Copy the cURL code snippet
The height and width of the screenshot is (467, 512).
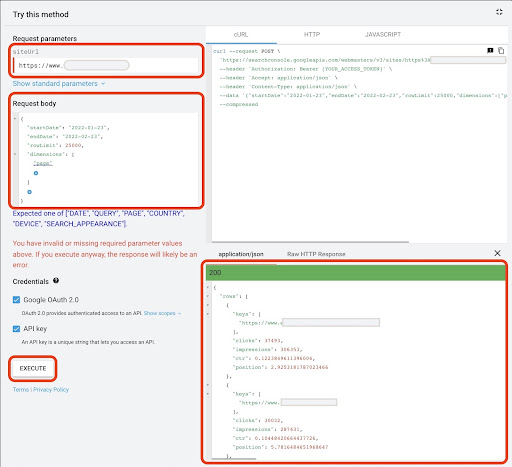pos(501,51)
